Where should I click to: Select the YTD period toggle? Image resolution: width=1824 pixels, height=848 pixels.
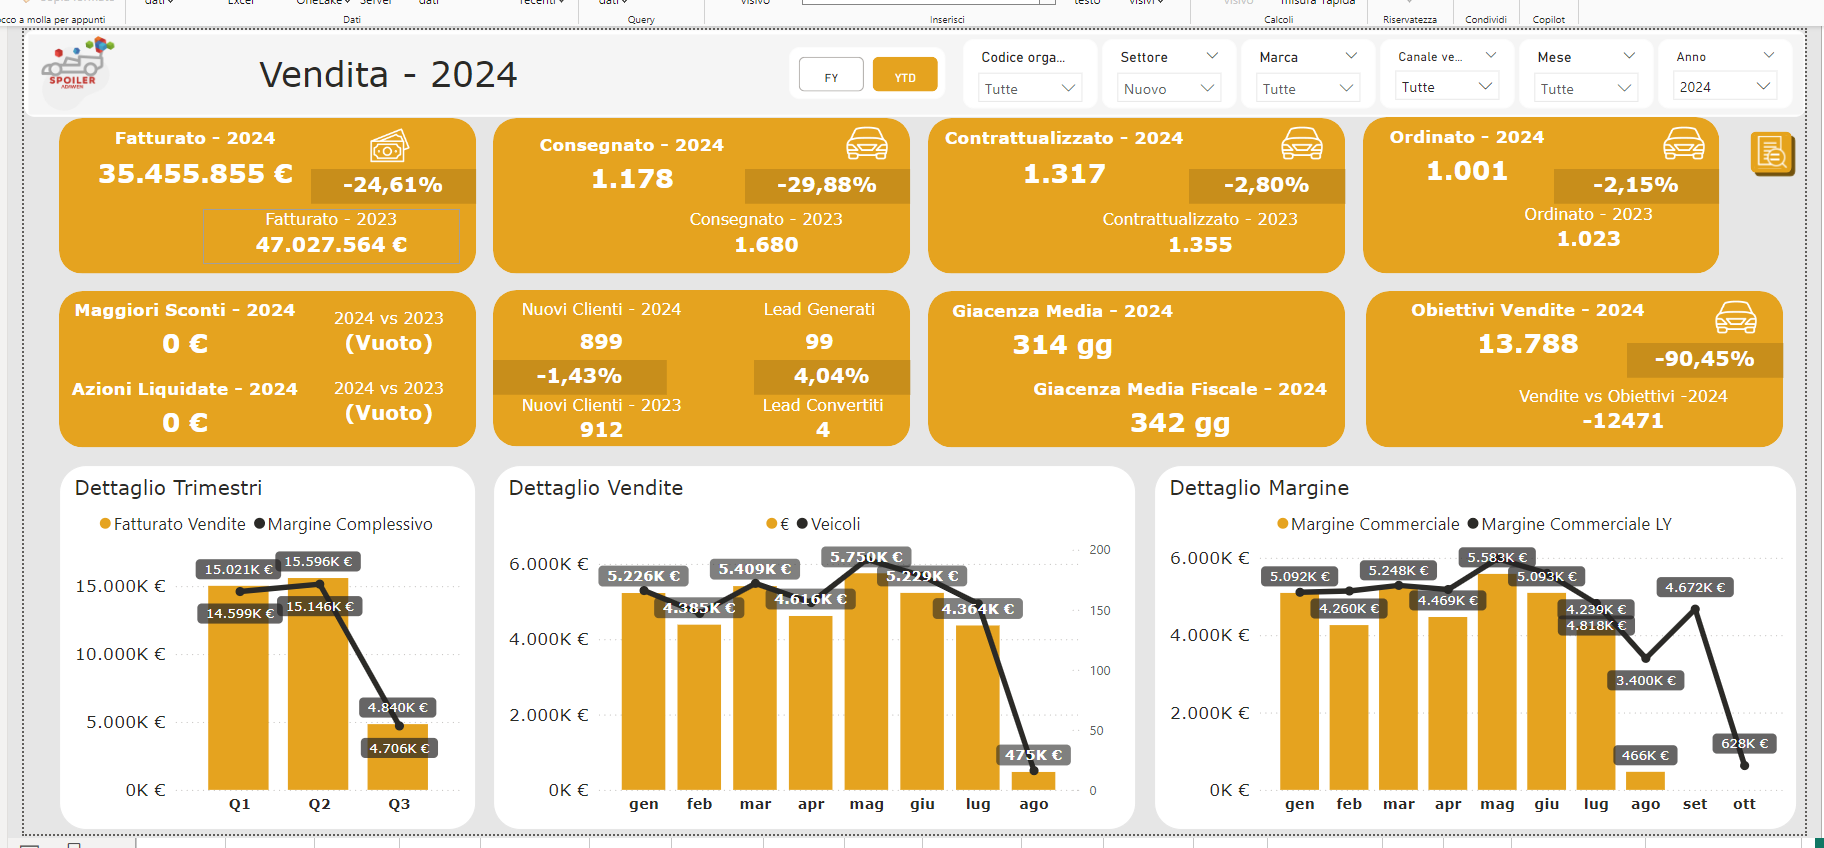point(905,76)
